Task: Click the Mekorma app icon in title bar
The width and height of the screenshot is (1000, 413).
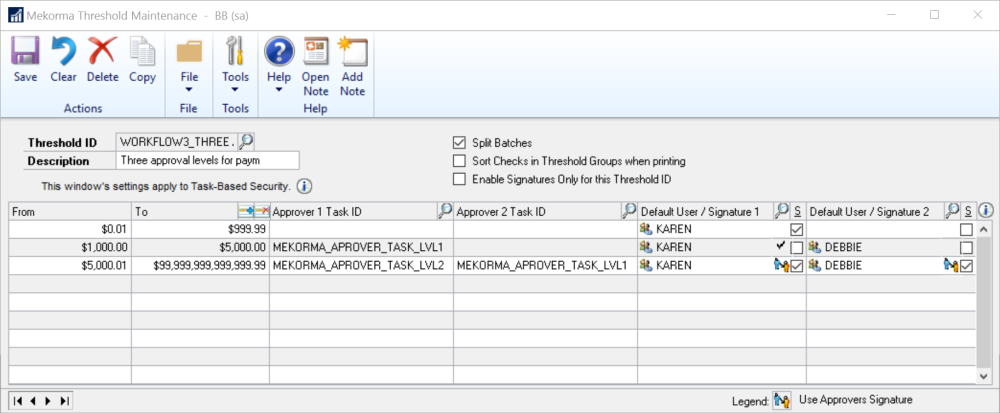Action: click(15, 15)
